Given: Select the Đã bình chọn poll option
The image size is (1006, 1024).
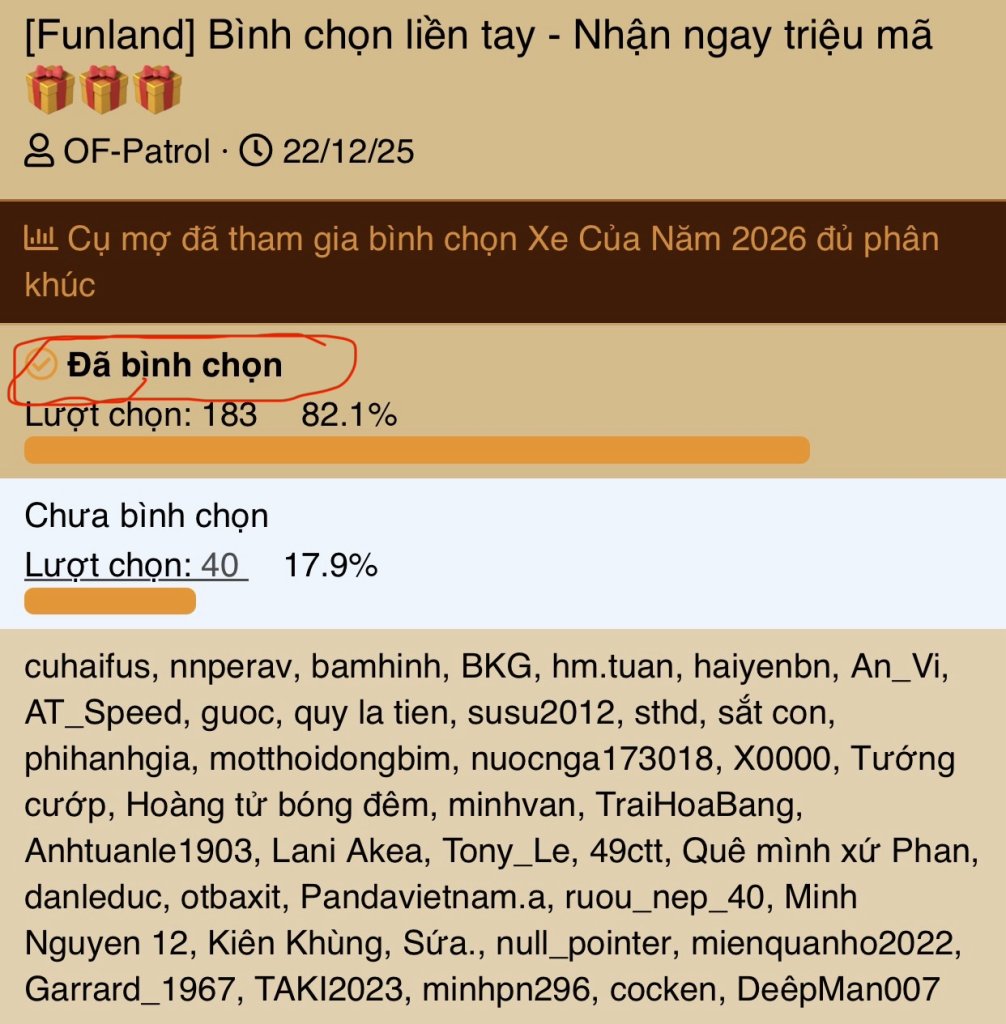Looking at the screenshot, I should 175,366.
